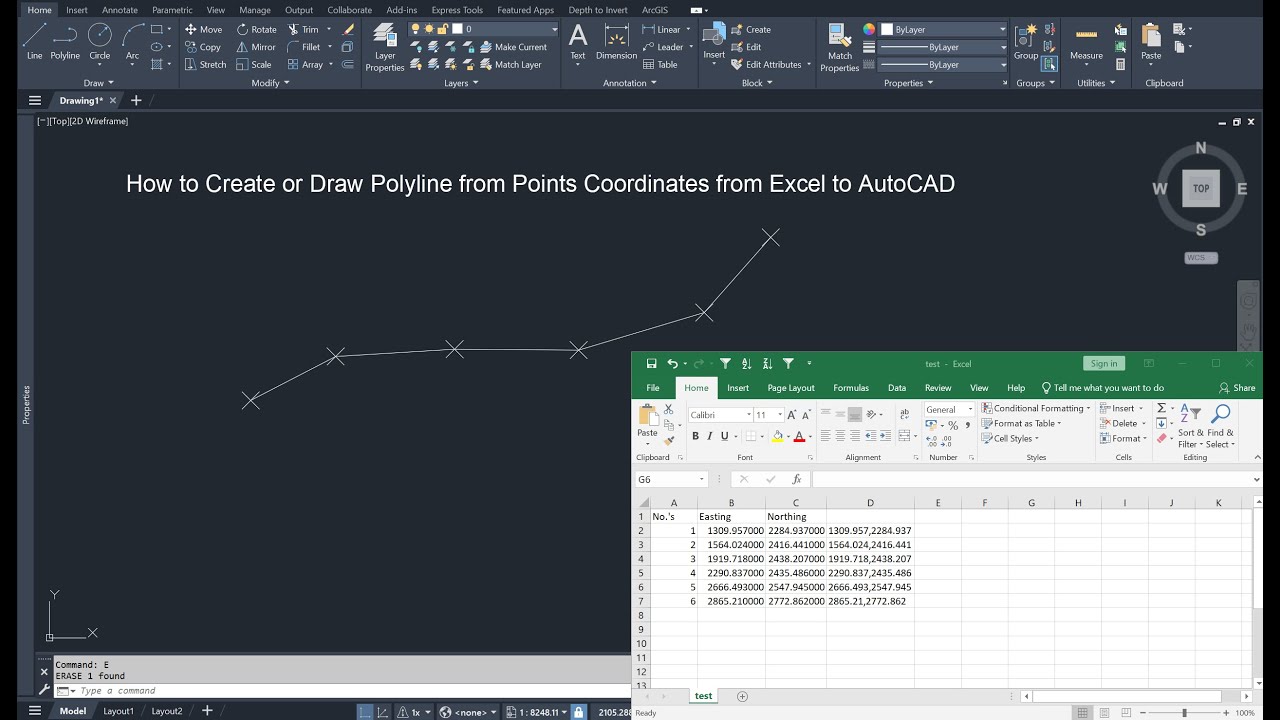
Task: Click the Excel zoom slider
Action: coord(1184,713)
